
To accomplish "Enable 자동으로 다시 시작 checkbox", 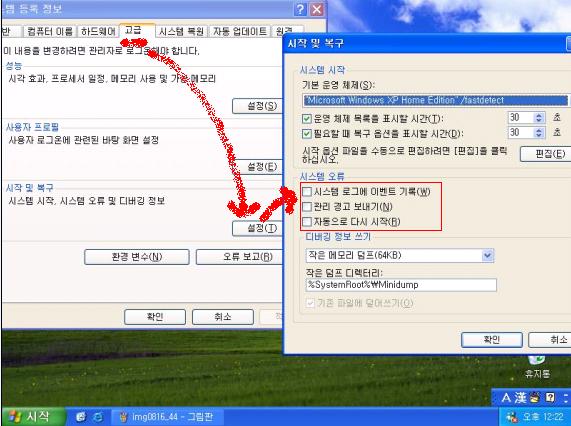I will coord(307,222).
